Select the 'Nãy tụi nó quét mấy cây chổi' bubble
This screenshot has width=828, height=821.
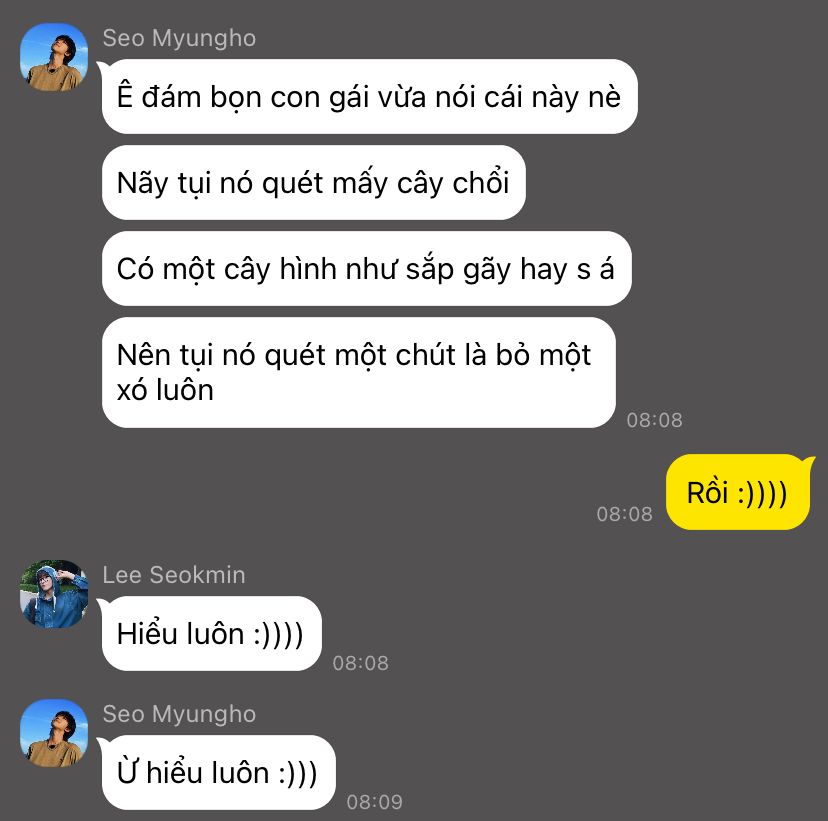(x=313, y=183)
